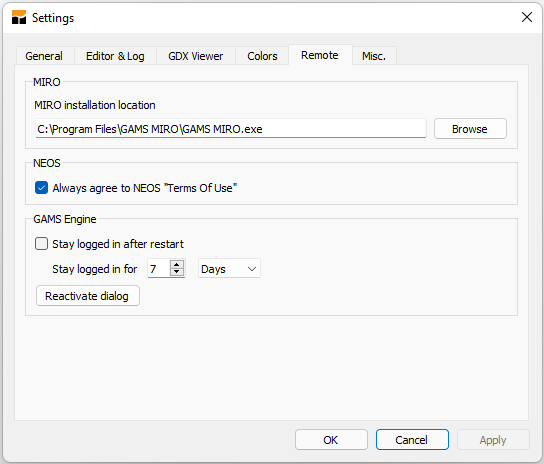Viewport: 544px width, 464px height.
Task: Select the GDX Viewer tab
Action: (x=196, y=56)
